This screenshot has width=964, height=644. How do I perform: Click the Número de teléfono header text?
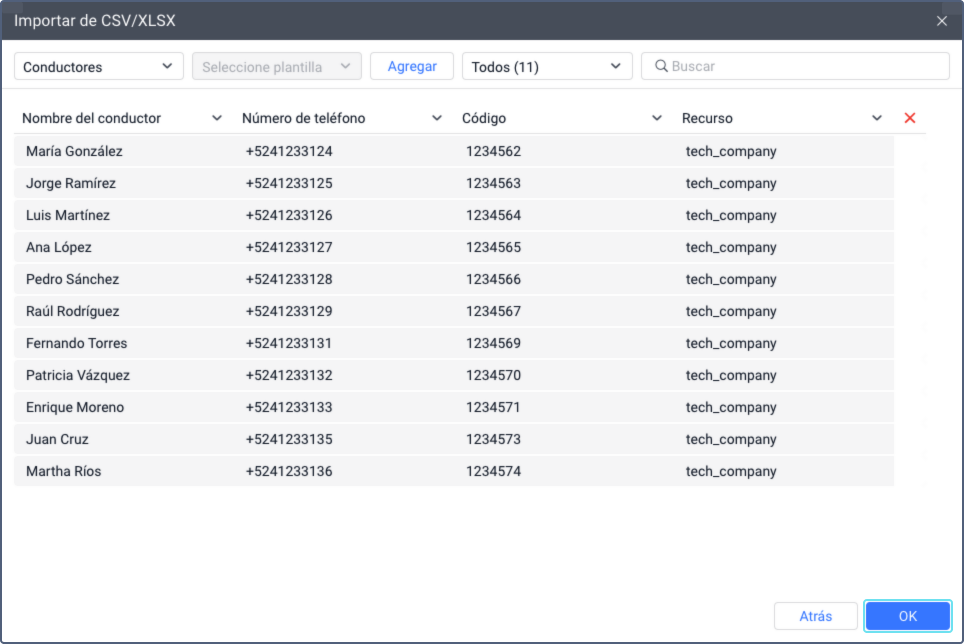point(303,118)
